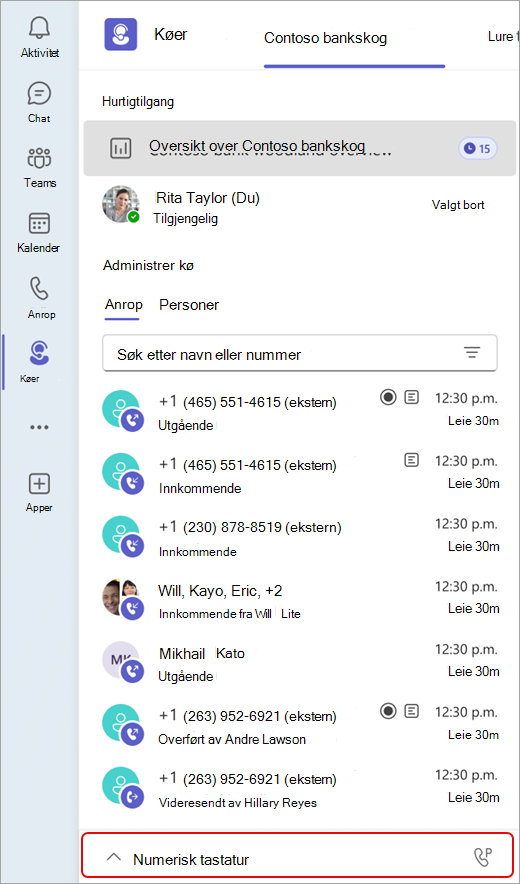
Task: Show more apps with the ellipsis
Action: [x=39, y=427]
